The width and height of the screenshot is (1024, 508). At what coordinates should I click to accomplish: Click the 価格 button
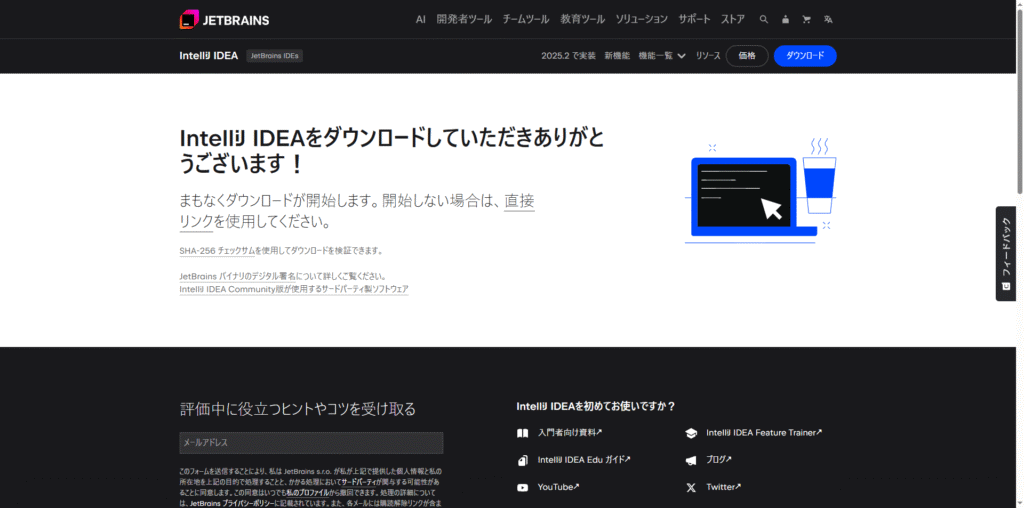tap(747, 56)
